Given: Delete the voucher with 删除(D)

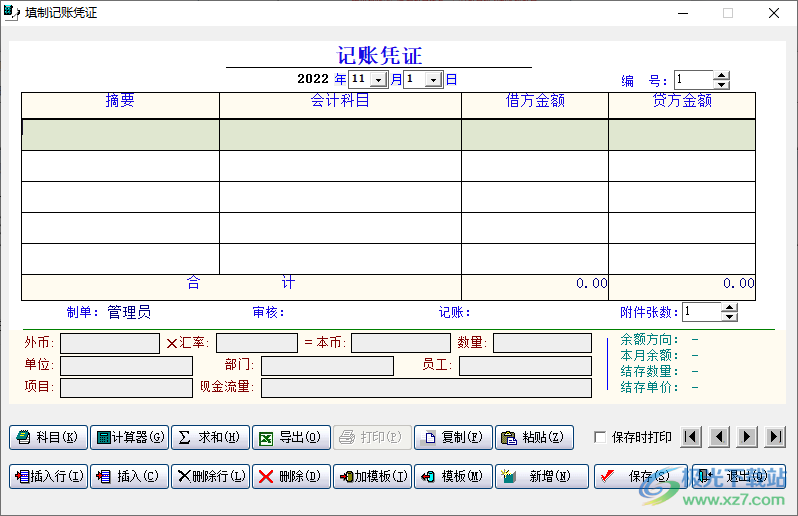Looking at the screenshot, I should (291, 476).
